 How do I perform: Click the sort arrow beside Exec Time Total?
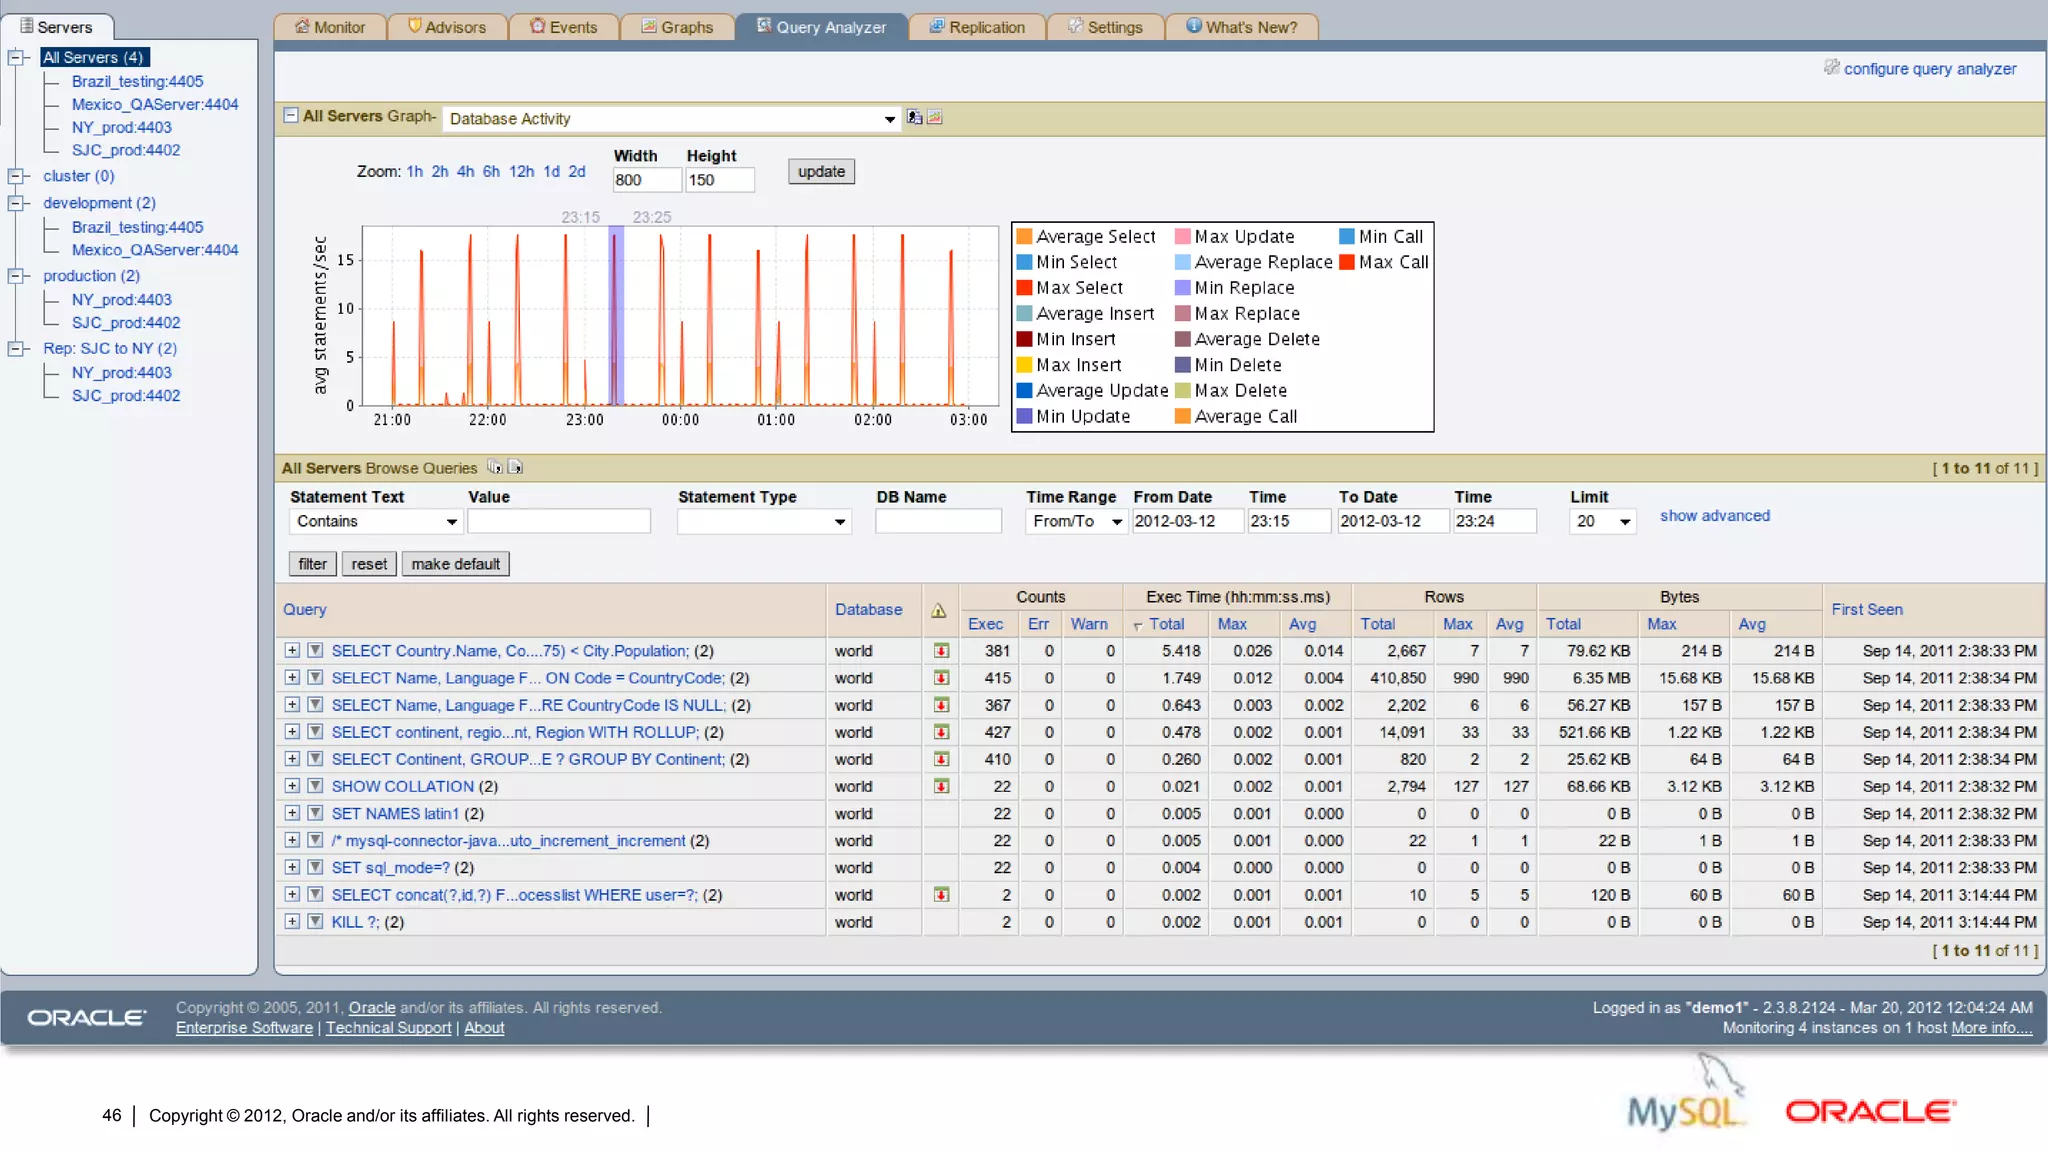[x=1138, y=626]
